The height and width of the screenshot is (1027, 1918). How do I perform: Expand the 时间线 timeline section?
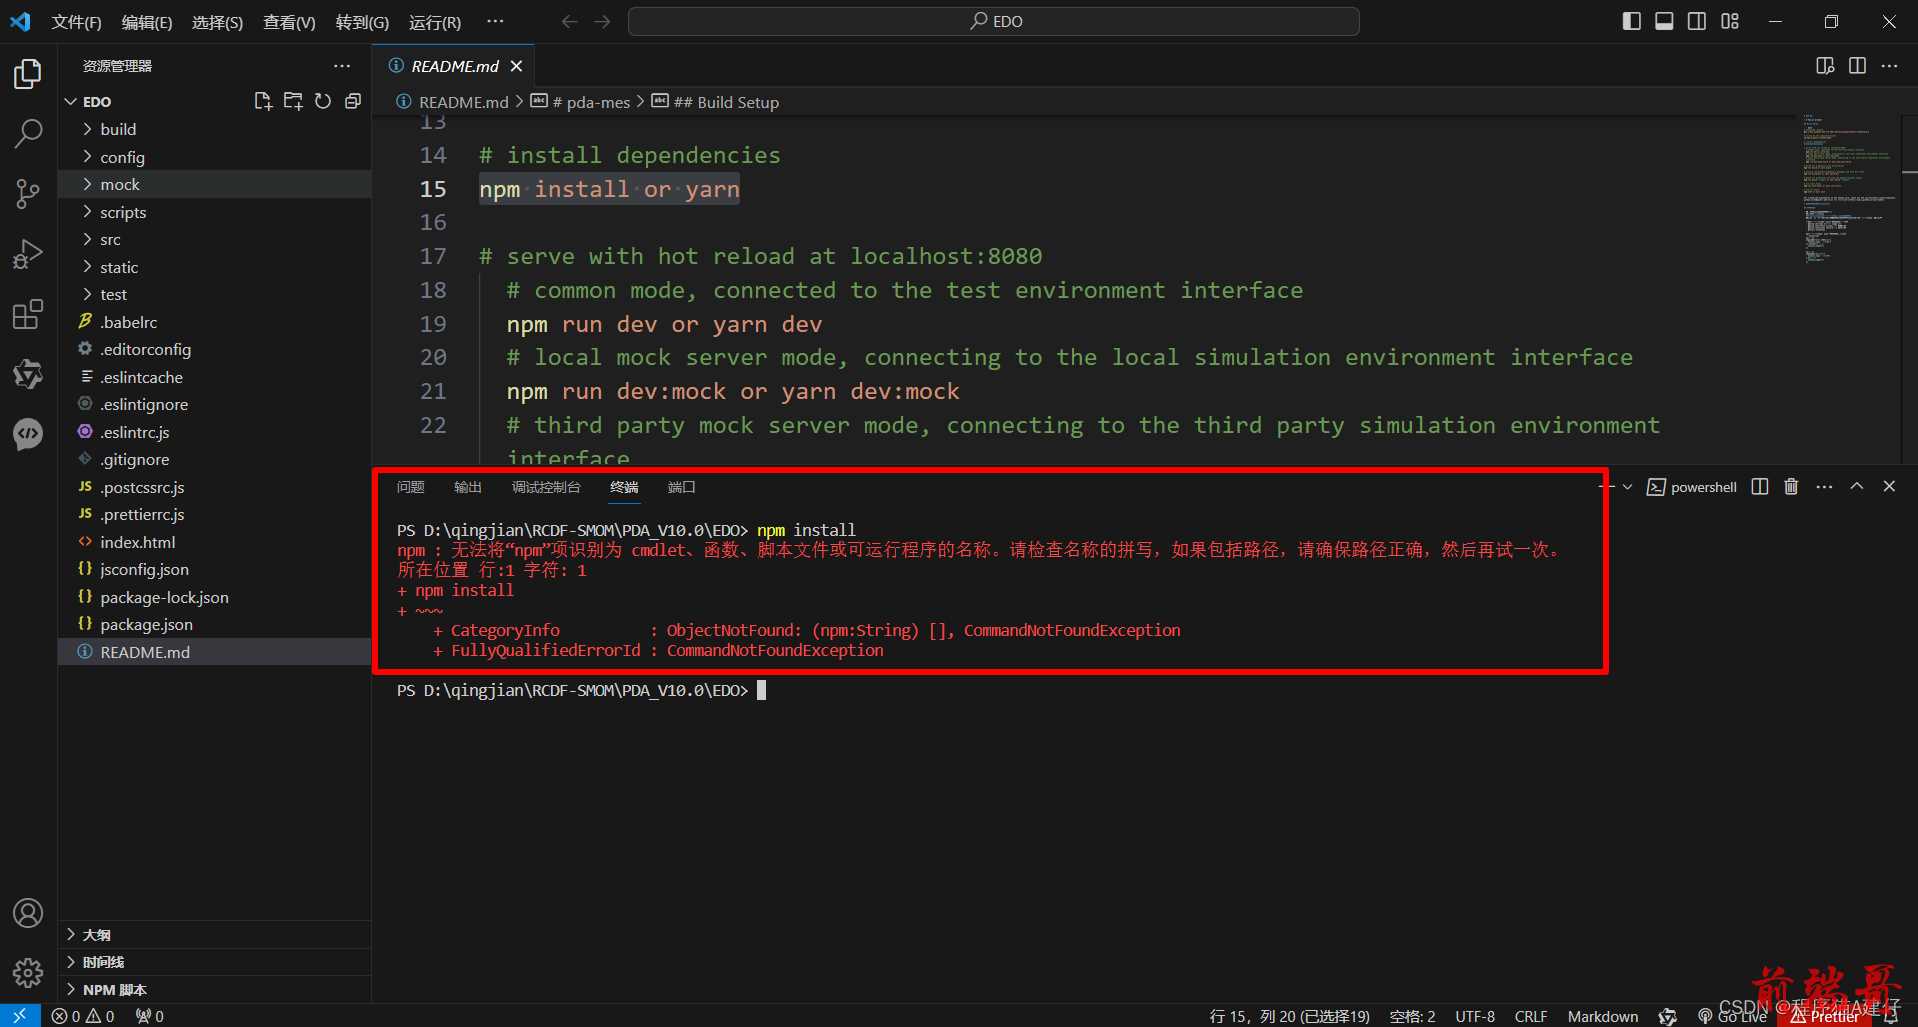(215, 962)
